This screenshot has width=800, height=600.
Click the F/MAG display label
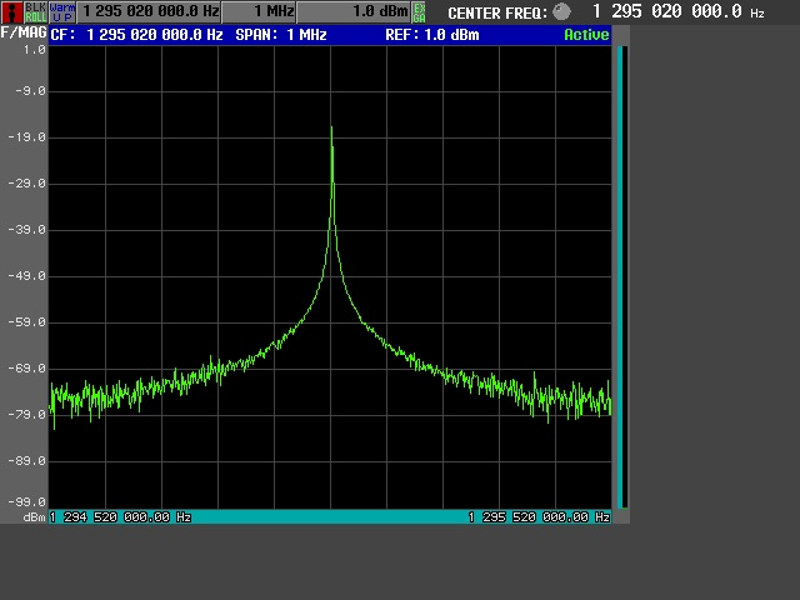click(23, 33)
